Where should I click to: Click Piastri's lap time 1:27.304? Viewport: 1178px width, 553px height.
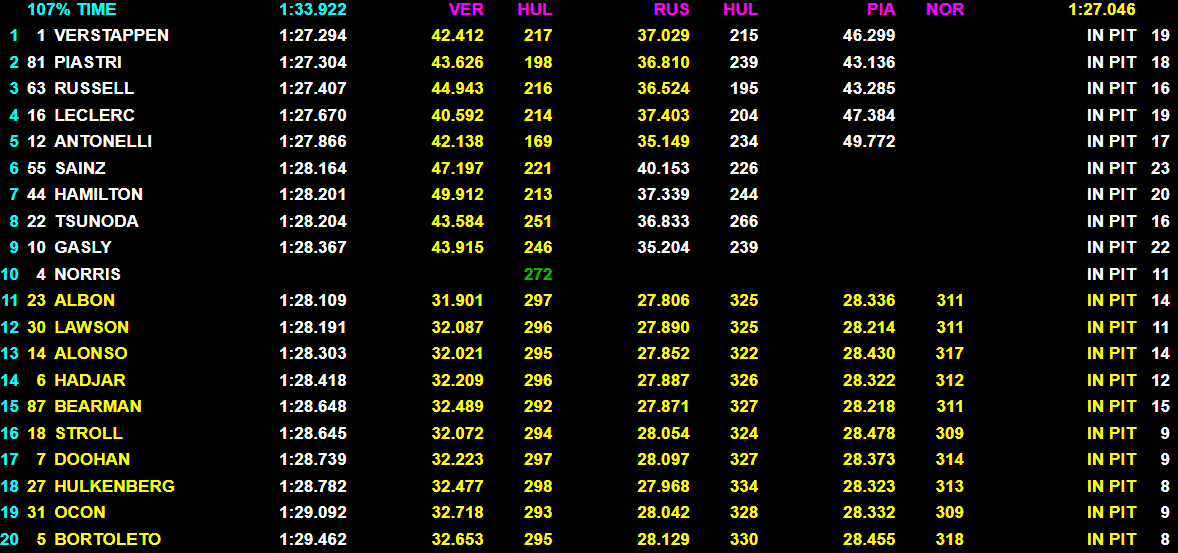pos(313,62)
